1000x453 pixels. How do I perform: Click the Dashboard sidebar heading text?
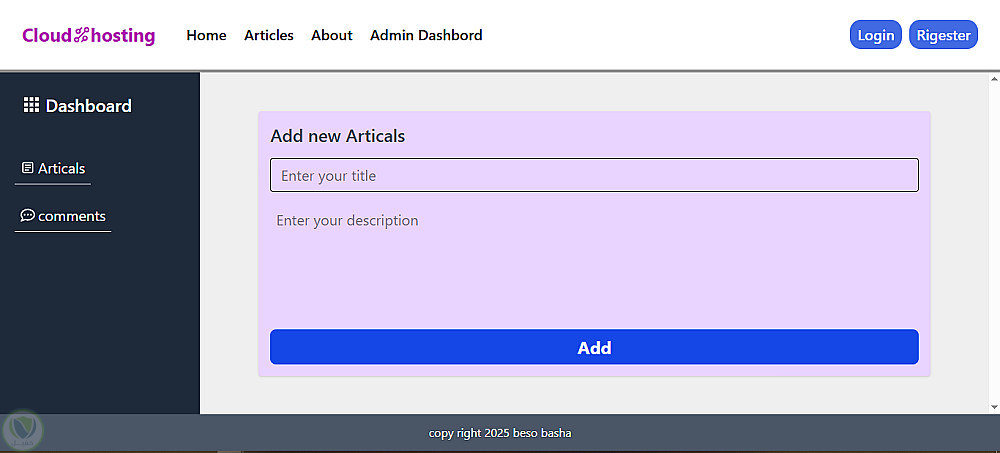pos(88,105)
